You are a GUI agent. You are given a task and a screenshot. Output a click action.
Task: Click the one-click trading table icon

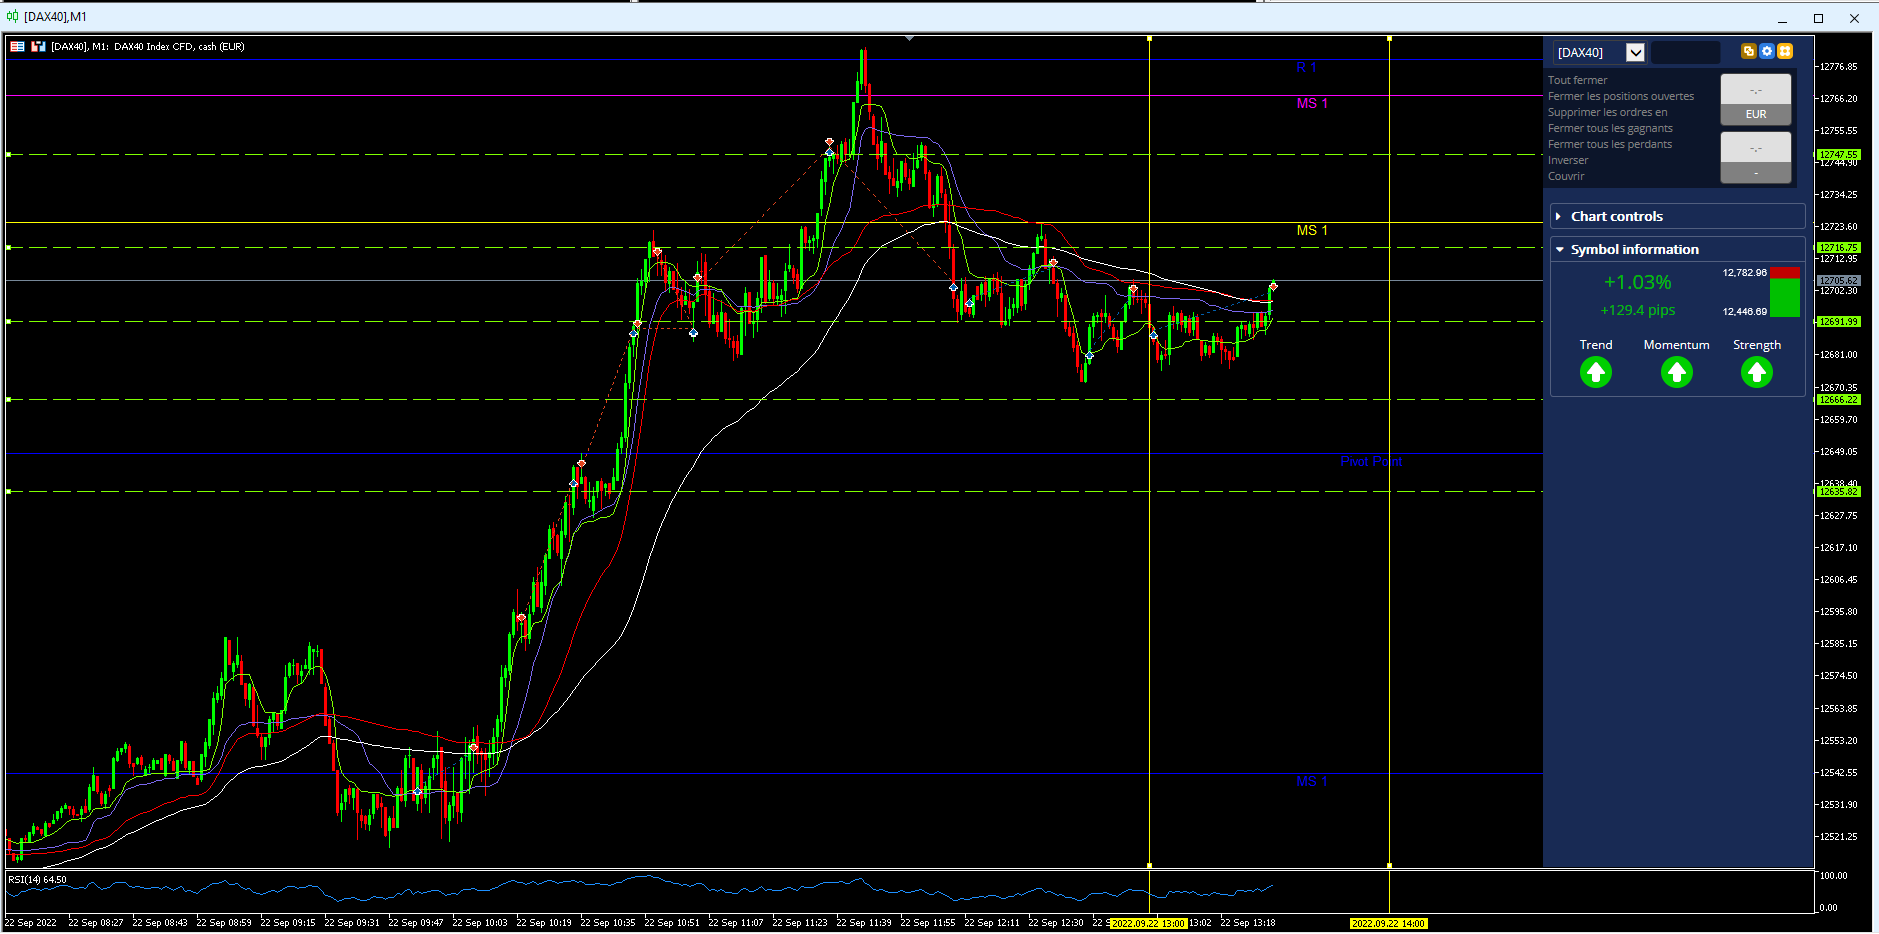tap(17, 46)
